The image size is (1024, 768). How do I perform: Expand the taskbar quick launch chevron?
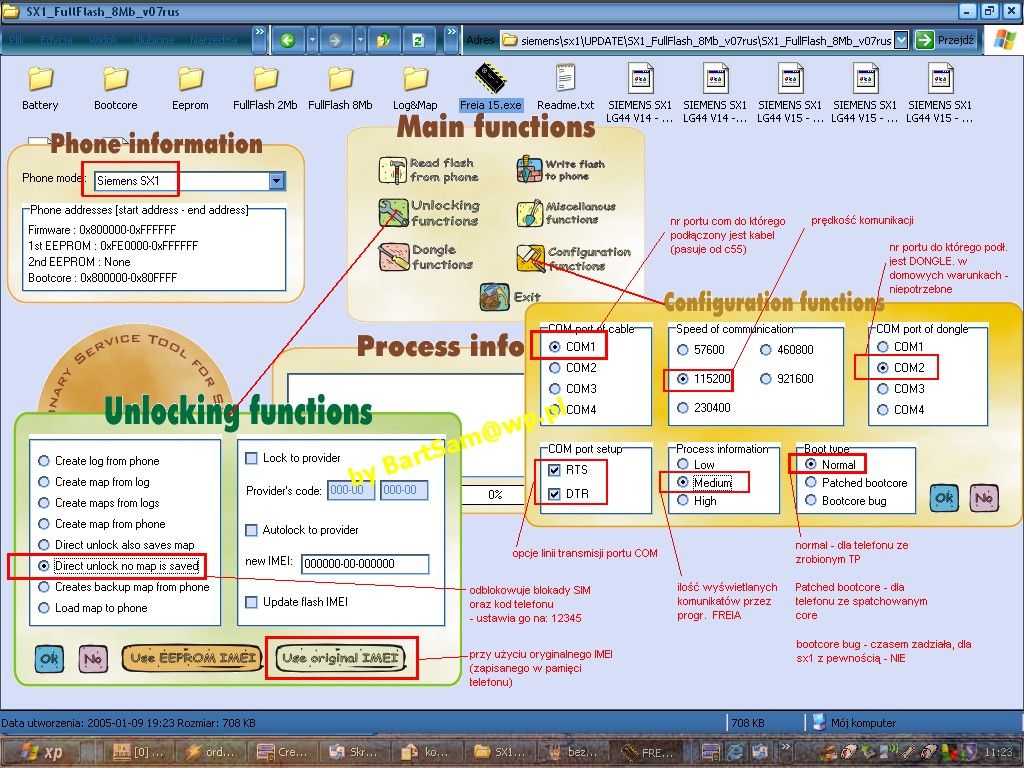pyautogui.click(x=786, y=747)
